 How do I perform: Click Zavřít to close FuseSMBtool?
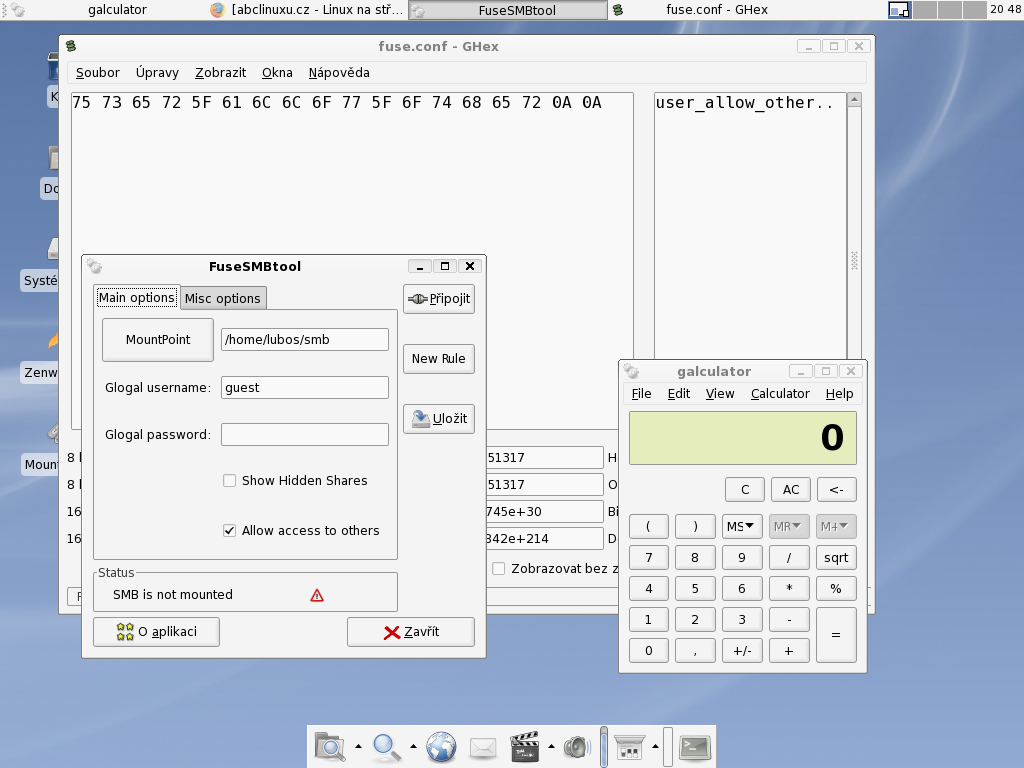[411, 632]
